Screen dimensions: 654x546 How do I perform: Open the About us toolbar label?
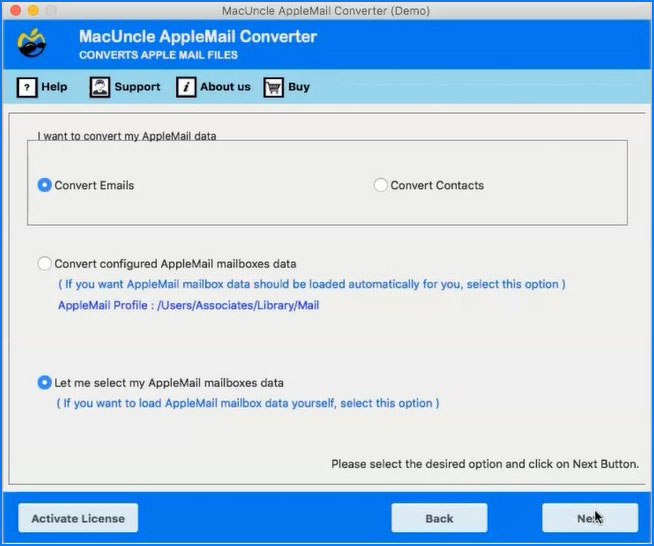[225, 87]
